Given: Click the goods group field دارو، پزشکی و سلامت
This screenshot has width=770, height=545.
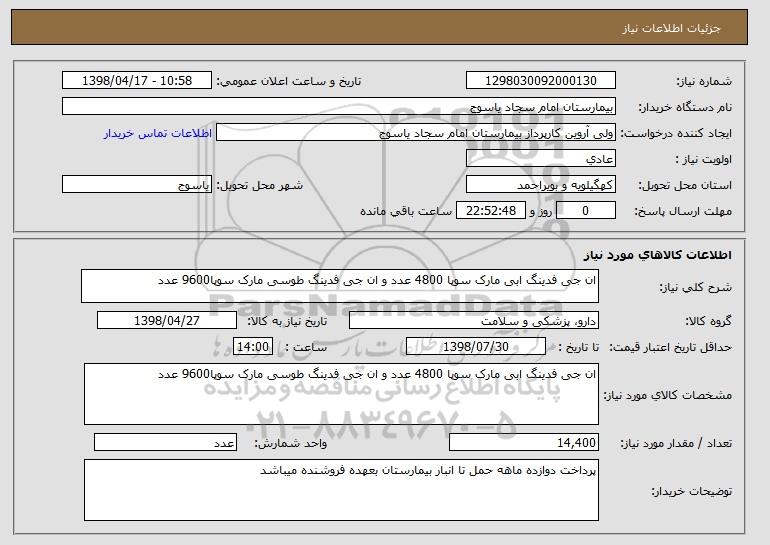Looking at the screenshot, I should tap(474, 321).
